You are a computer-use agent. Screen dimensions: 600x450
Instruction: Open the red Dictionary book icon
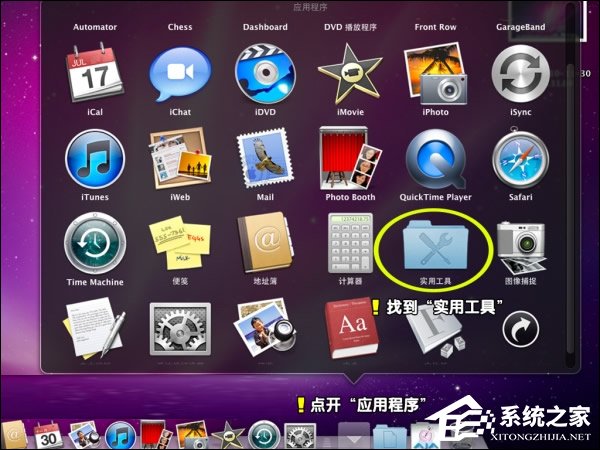(x=351, y=328)
